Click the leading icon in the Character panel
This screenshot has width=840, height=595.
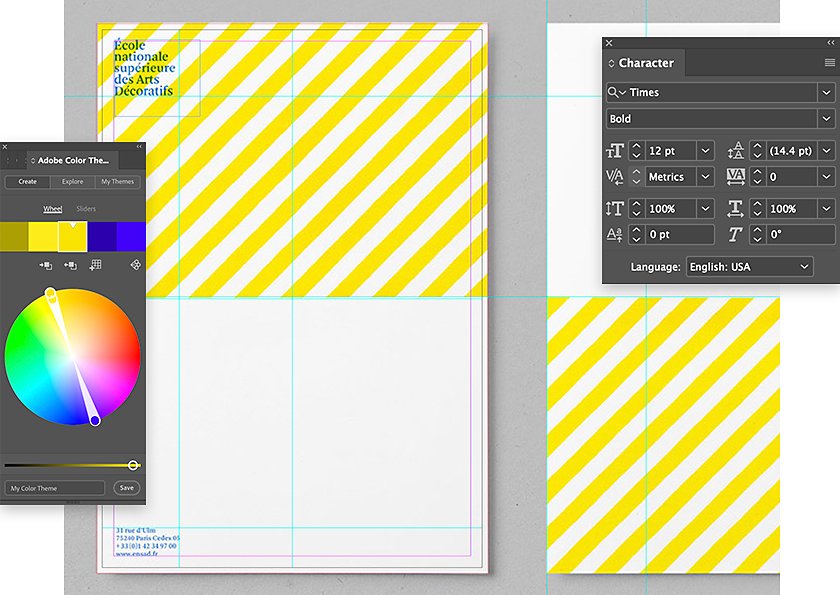pos(736,150)
